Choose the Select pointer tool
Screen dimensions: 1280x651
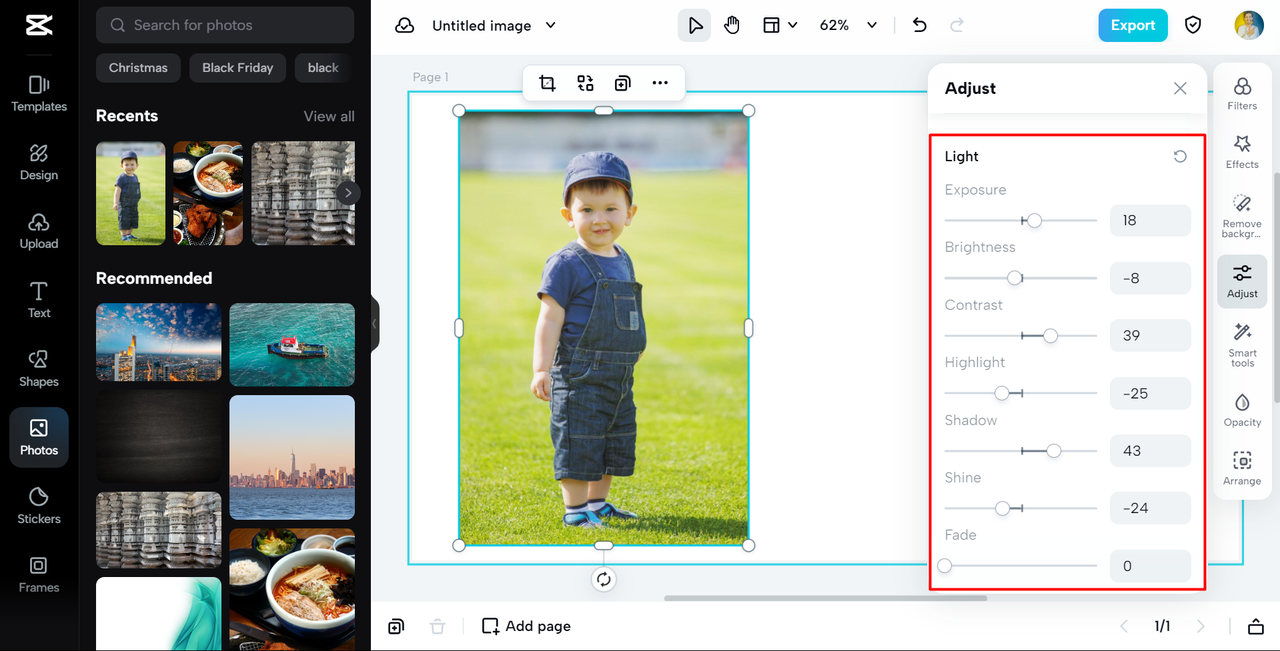coord(694,25)
